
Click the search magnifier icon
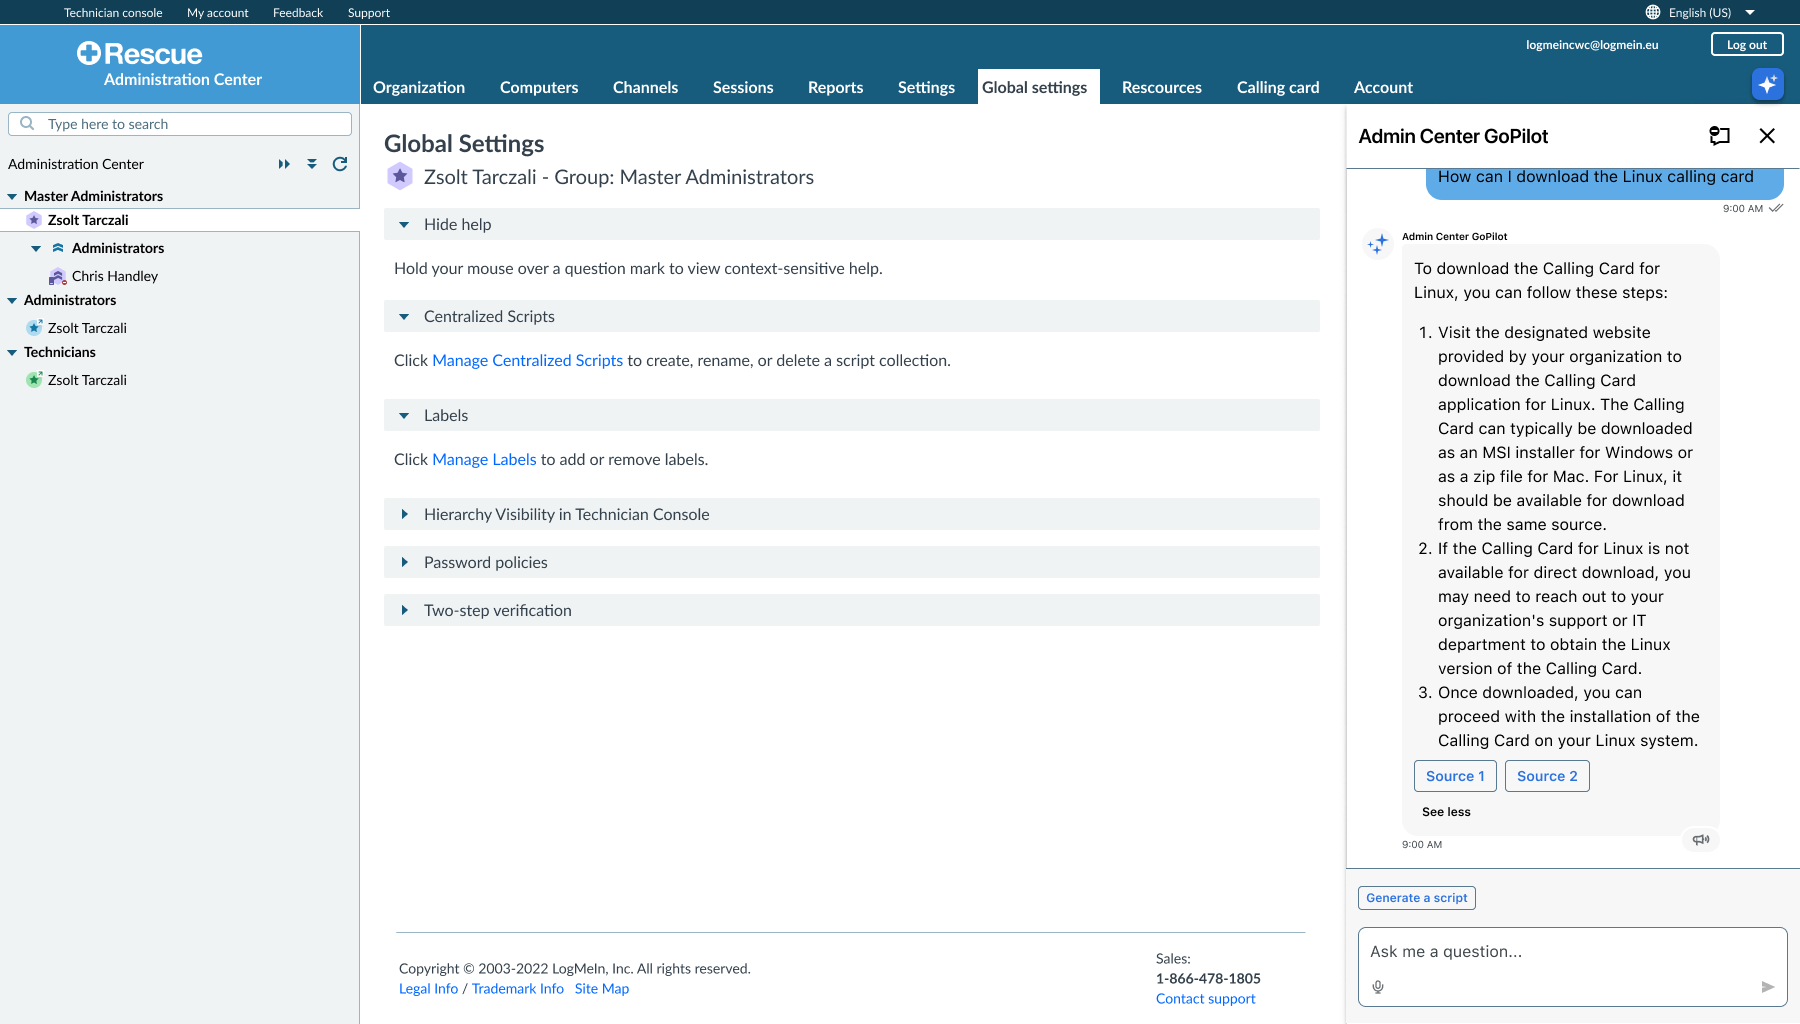[x=27, y=123]
